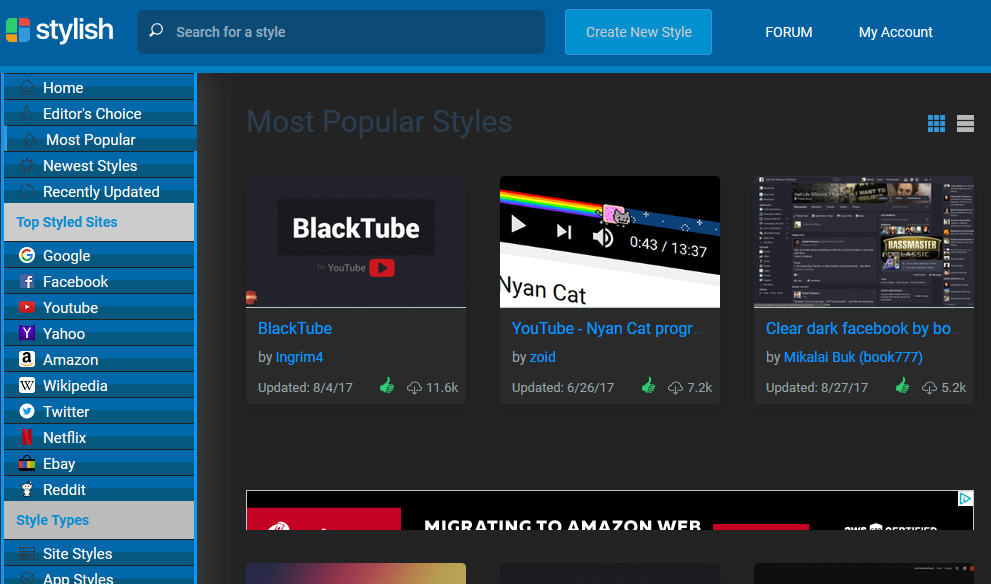Click the Create New Style button
The height and width of the screenshot is (584, 991).
pyautogui.click(x=638, y=32)
